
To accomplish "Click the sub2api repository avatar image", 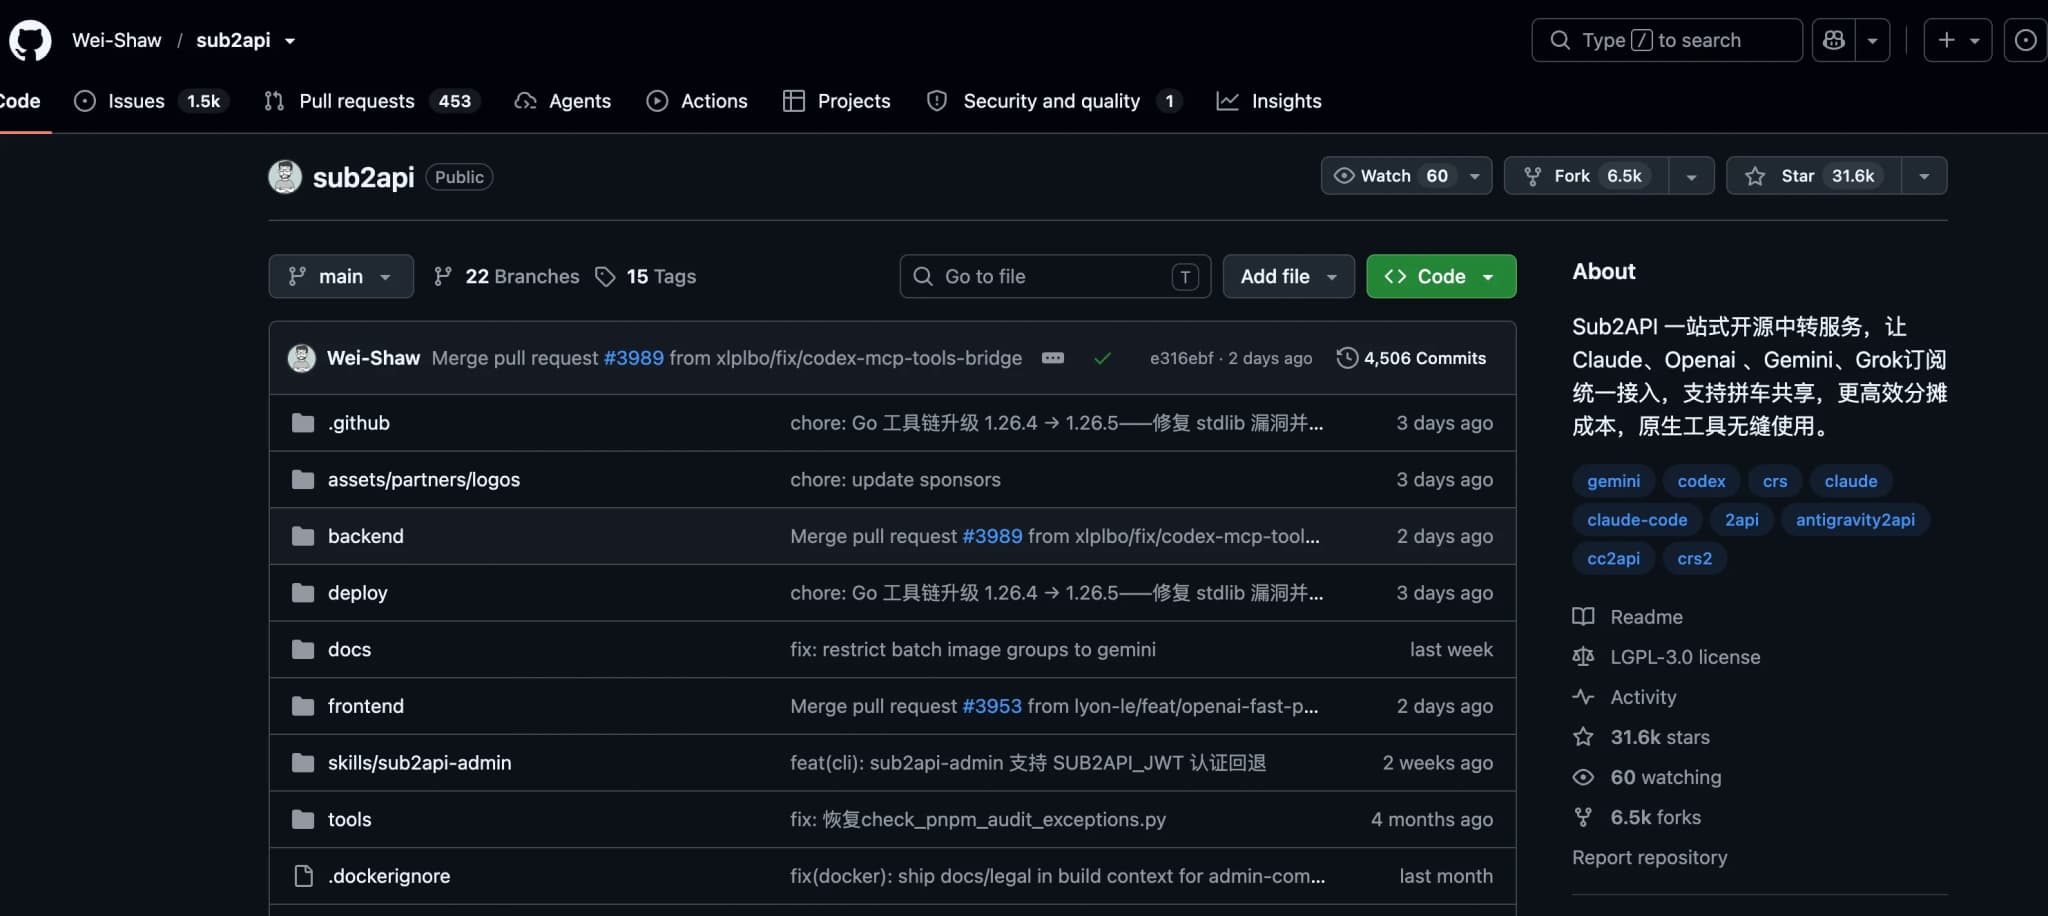I will (285, 177).
